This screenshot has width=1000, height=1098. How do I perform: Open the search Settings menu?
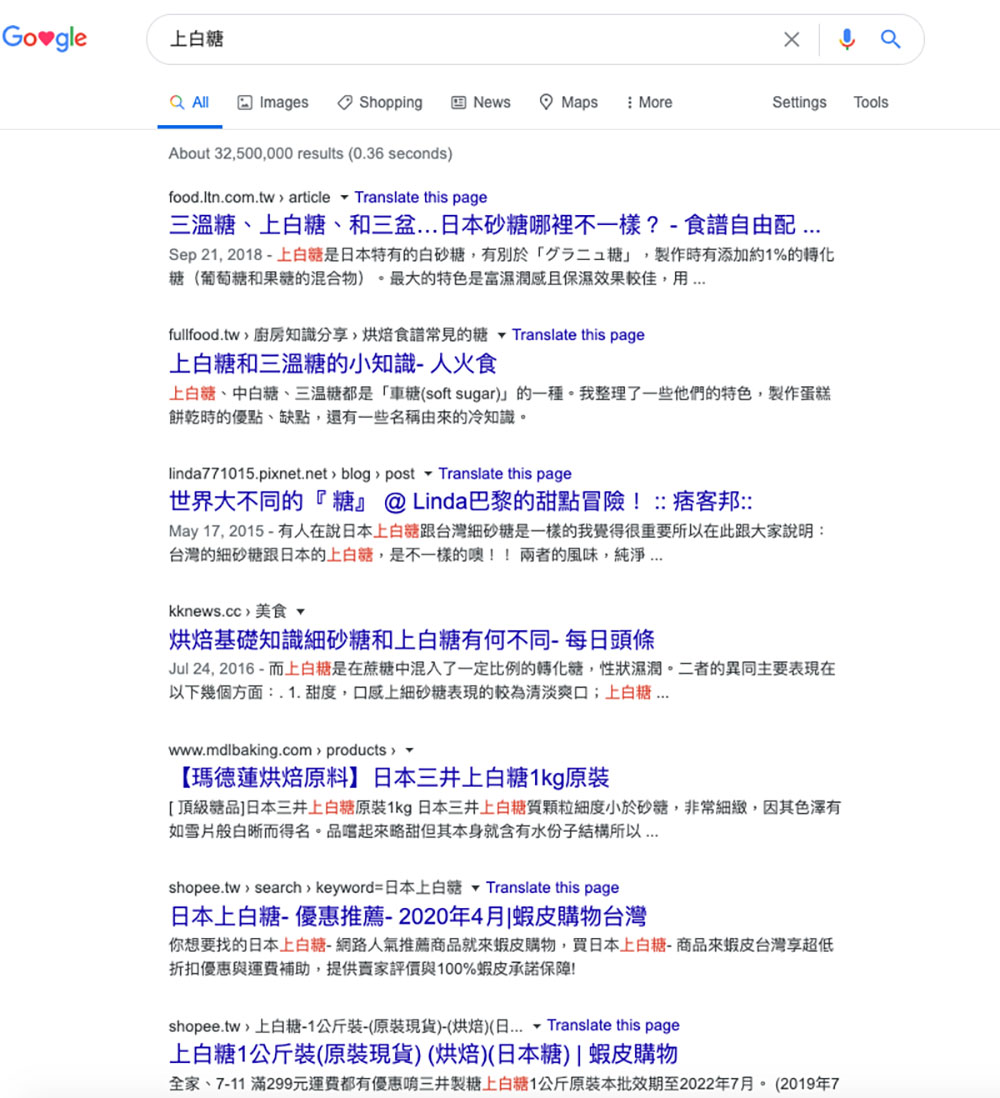tap(799, 102)
